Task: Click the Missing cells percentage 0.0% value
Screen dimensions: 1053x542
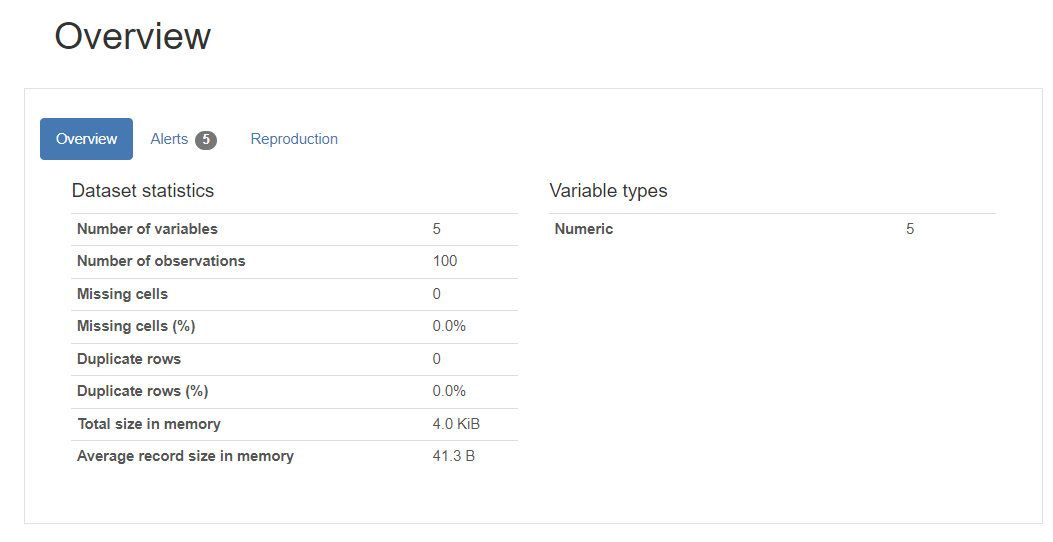Action: 449,326
